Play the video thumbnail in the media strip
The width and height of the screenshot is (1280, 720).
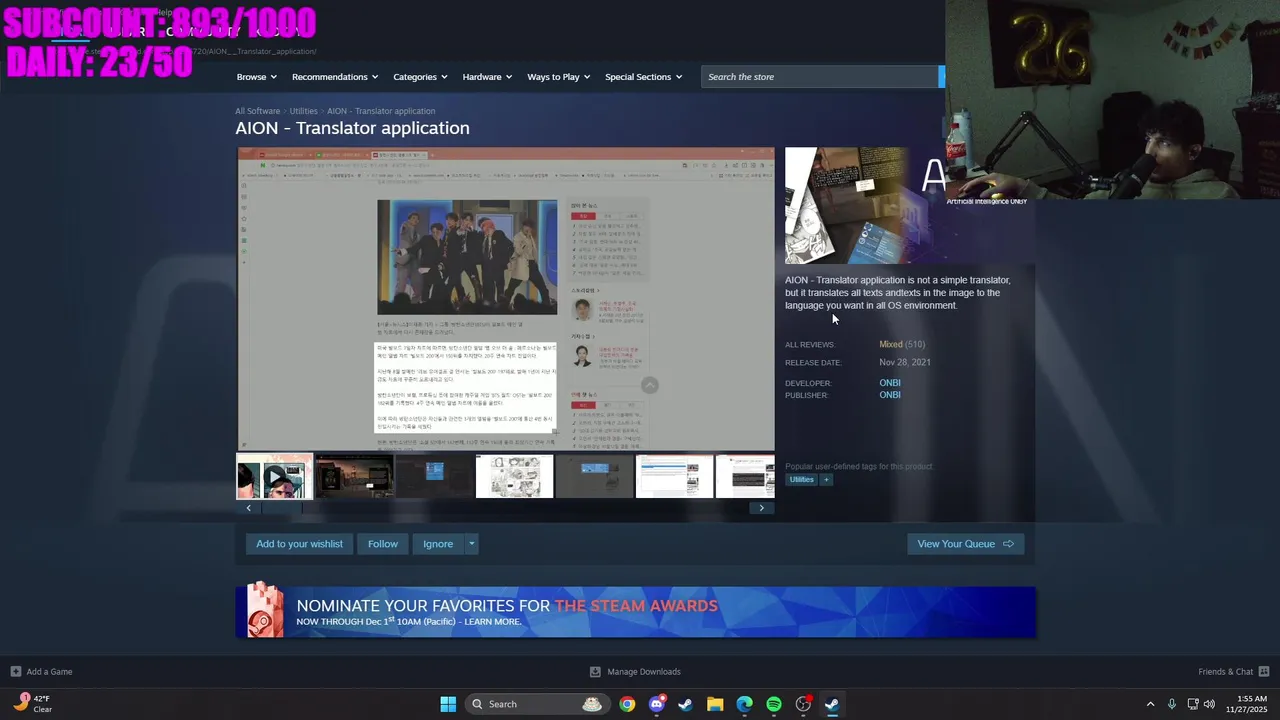coord(274,477)
